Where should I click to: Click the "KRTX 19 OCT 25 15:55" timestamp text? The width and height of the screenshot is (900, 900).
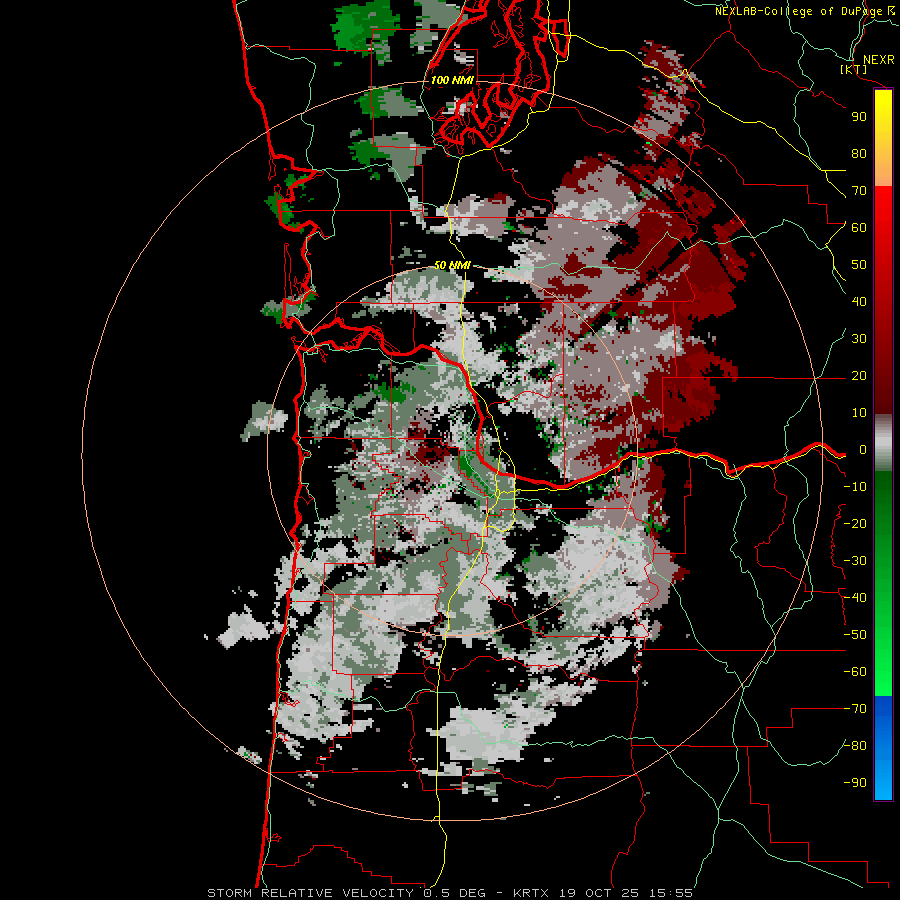(603, 893)
